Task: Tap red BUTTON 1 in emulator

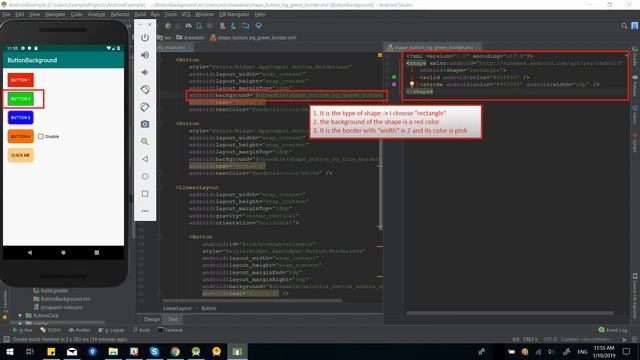Action: (x=20, y=80)
